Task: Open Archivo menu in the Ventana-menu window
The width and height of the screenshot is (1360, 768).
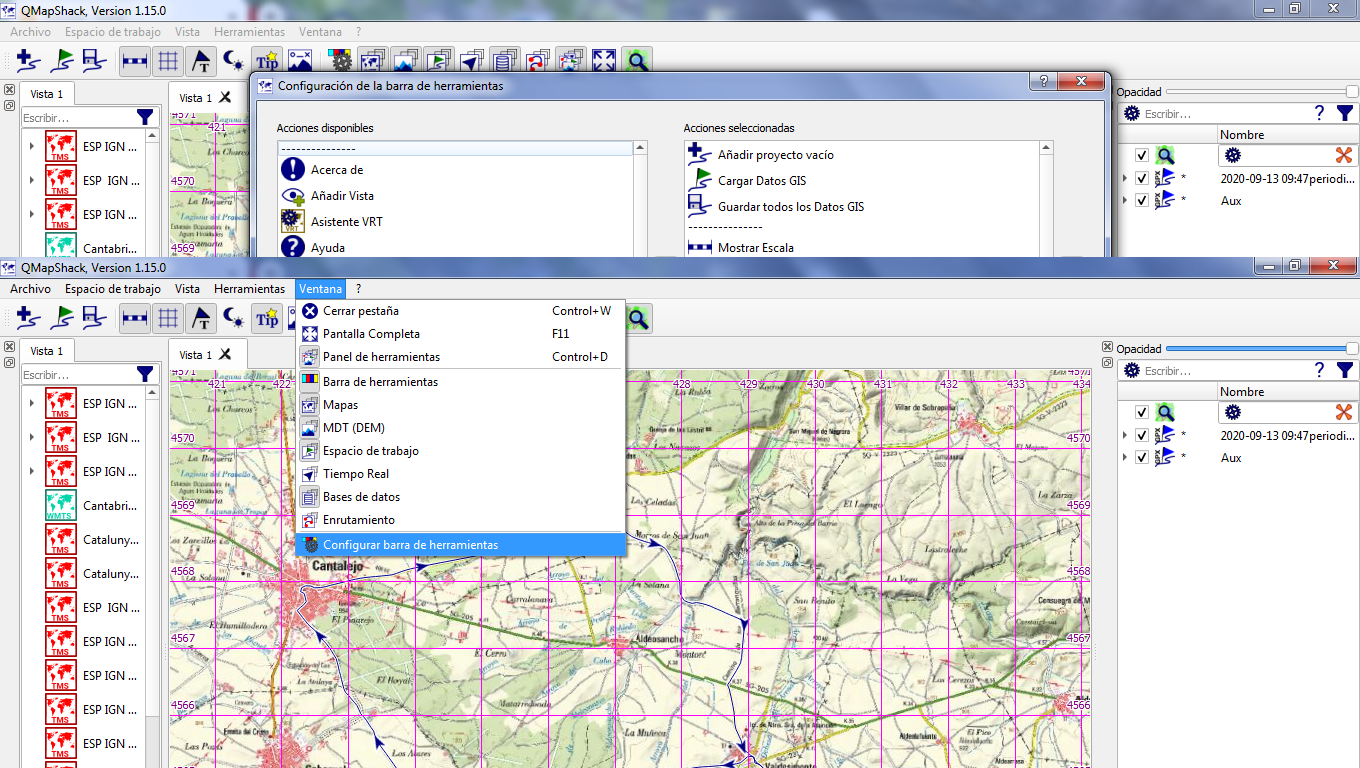Action: point(30,289)
